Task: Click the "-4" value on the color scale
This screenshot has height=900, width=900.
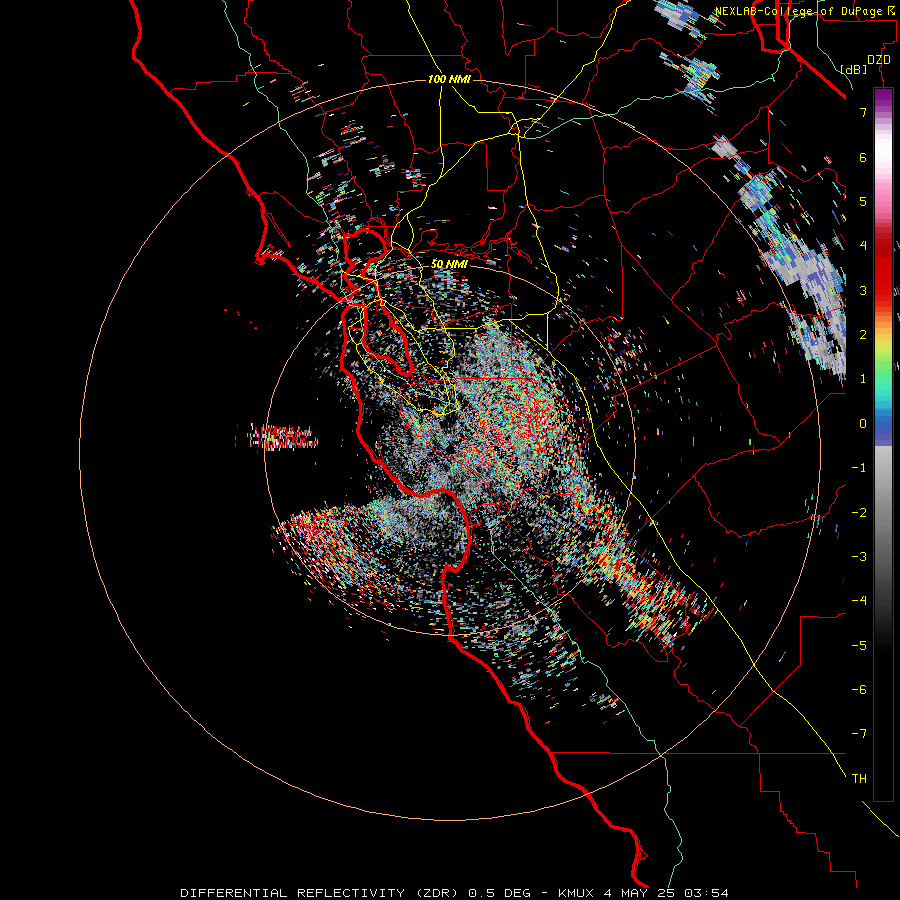Action: coord(859,601)
